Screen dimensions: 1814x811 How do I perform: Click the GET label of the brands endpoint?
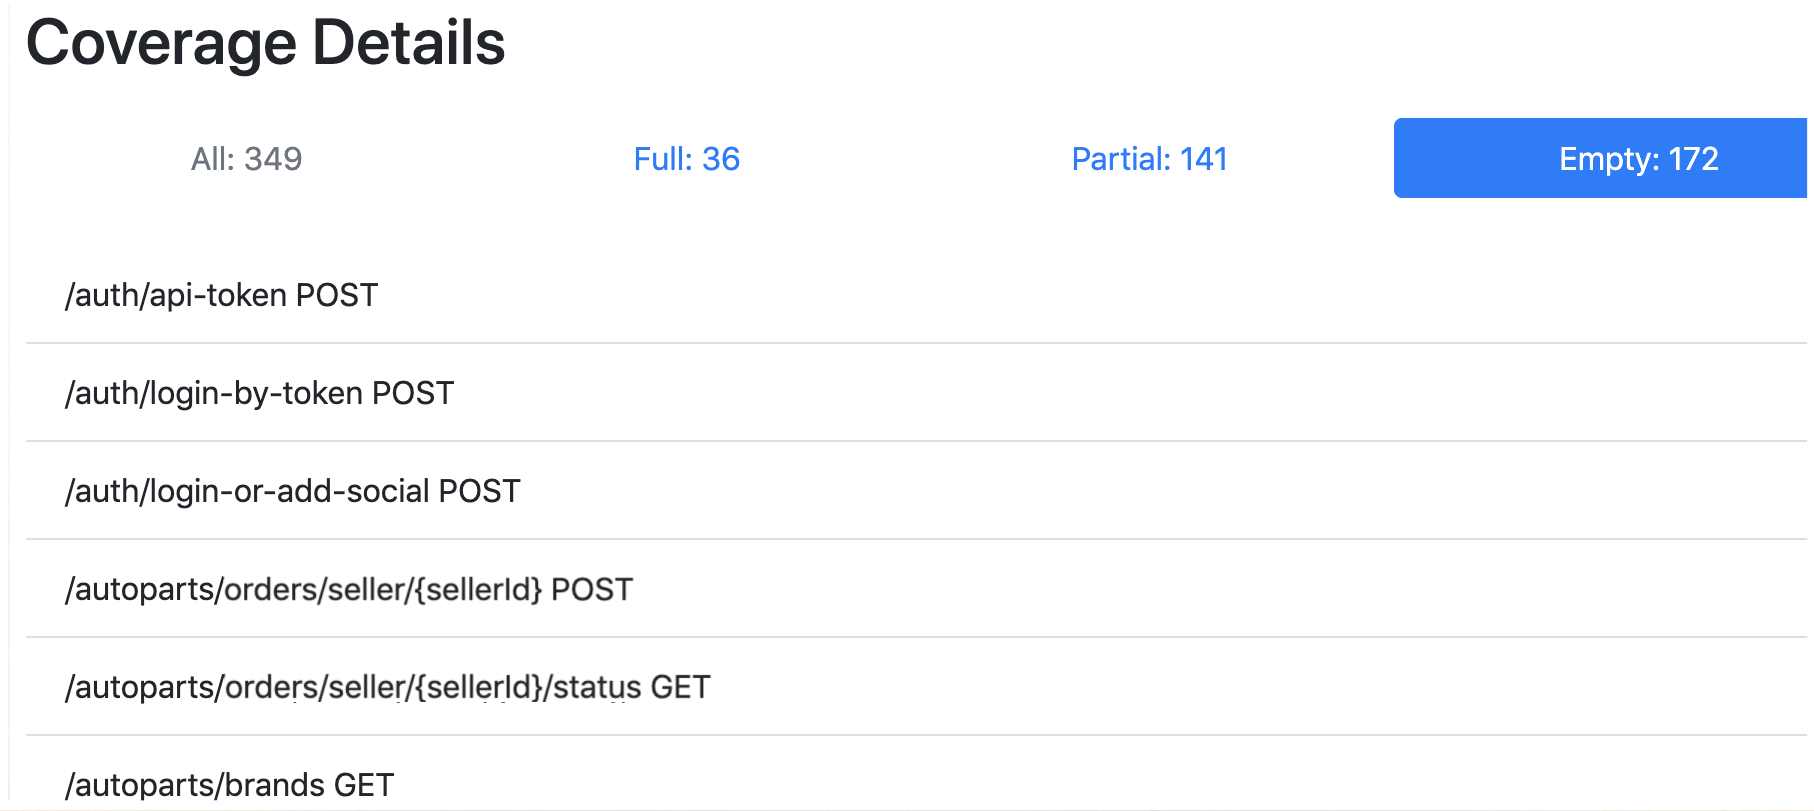[x=364, y=785]
